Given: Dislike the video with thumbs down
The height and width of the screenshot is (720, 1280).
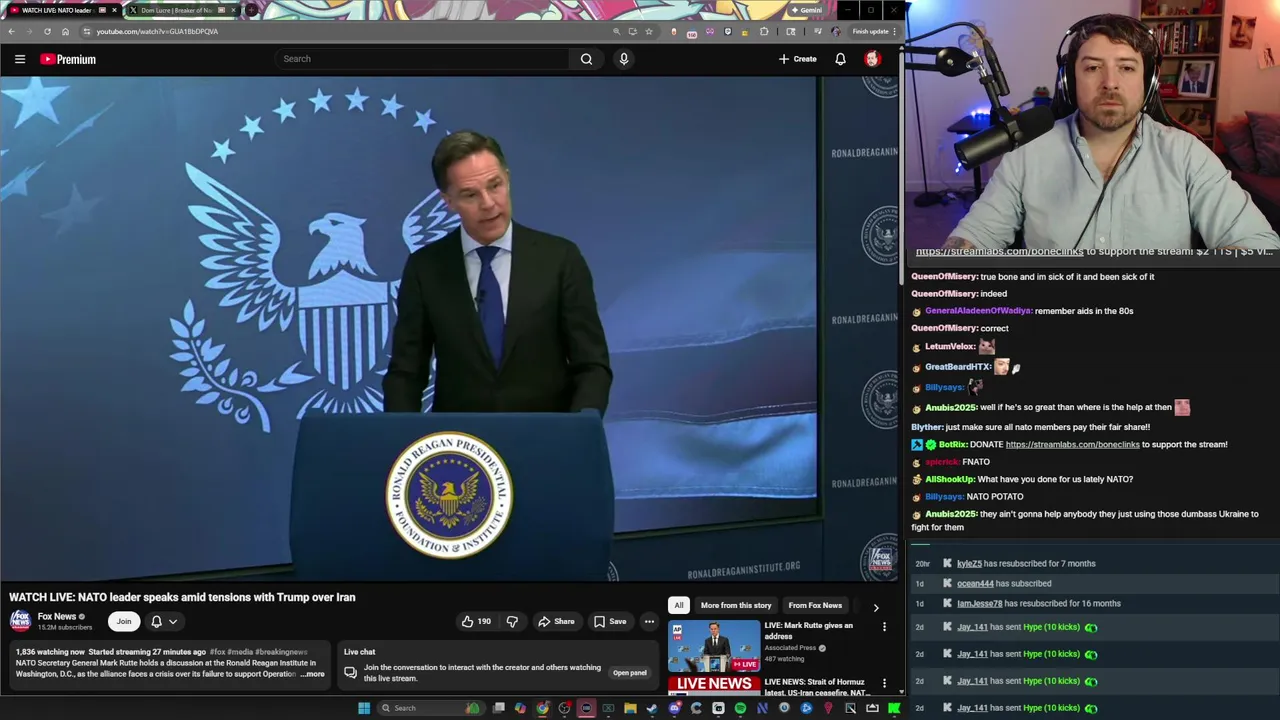Looking at the screenshot, I should click(512, 622).
